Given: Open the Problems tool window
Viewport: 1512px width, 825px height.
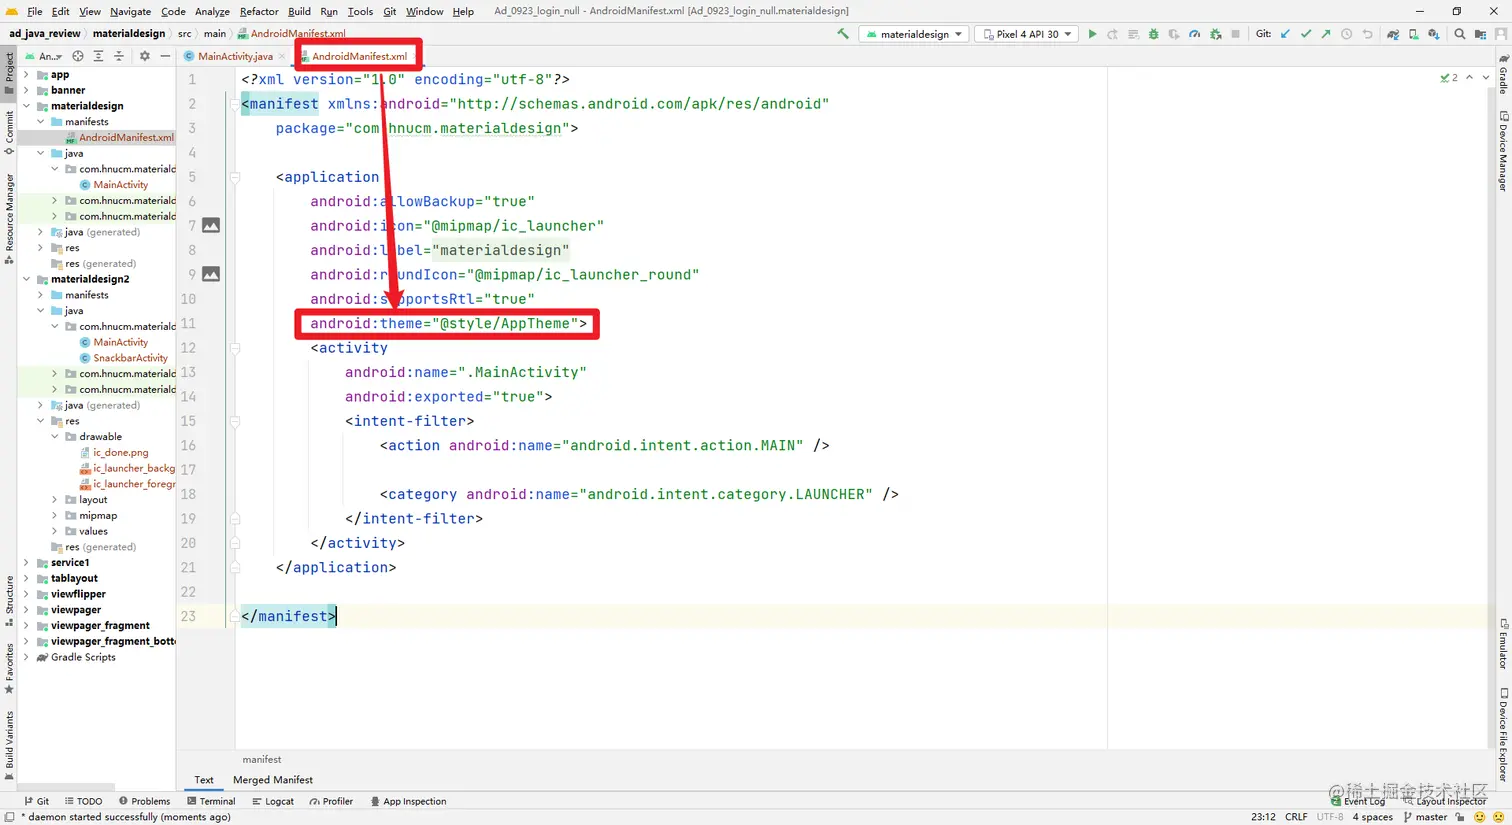Looking at the screenshot, I should (x=144, y=801).
